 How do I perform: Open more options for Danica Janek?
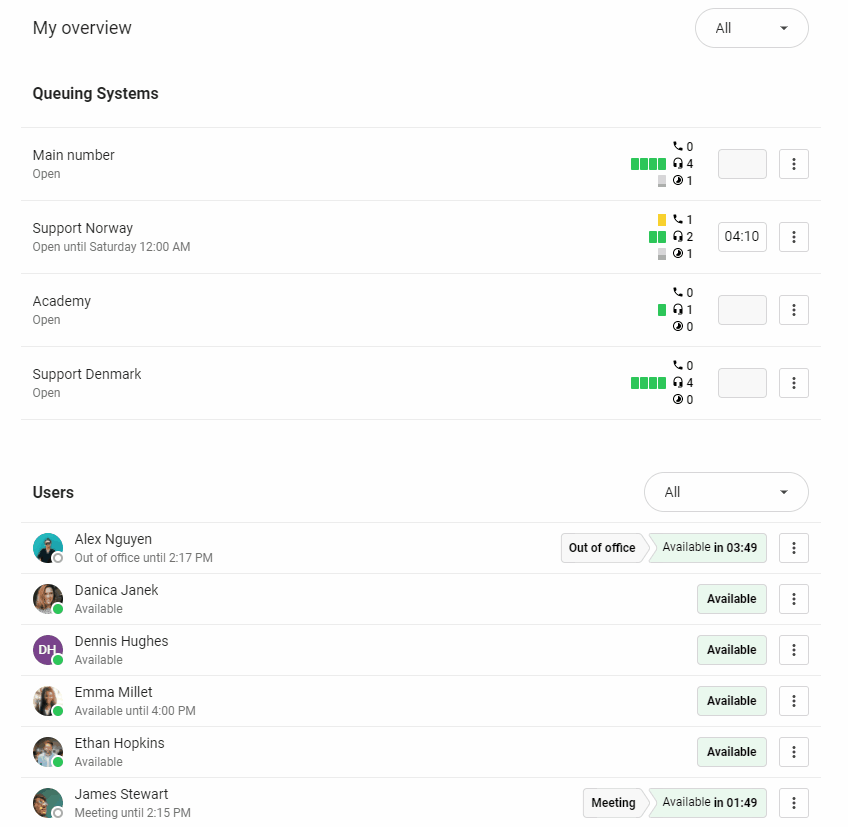tap(793, 599)
